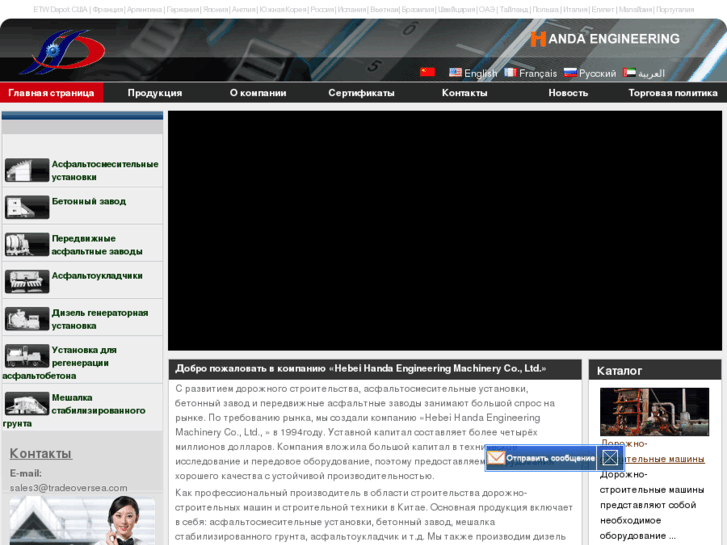The image size is (727, 545).
Task: Open the Главная страница tab
Action: [51, 93]
